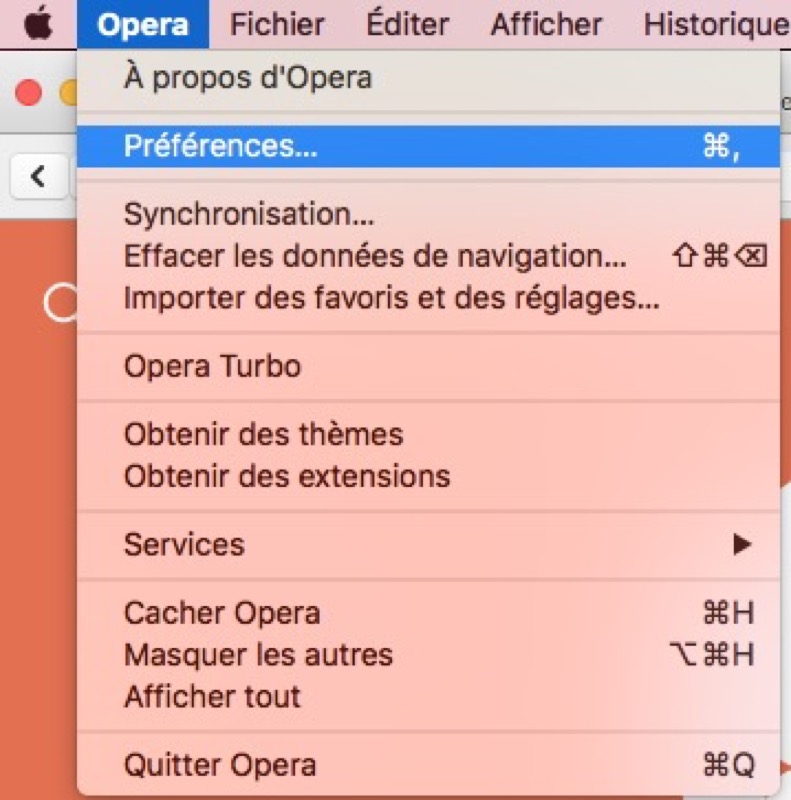Open the Afficher menu
This screenshot has height=800, width=791.
(546, 24)
